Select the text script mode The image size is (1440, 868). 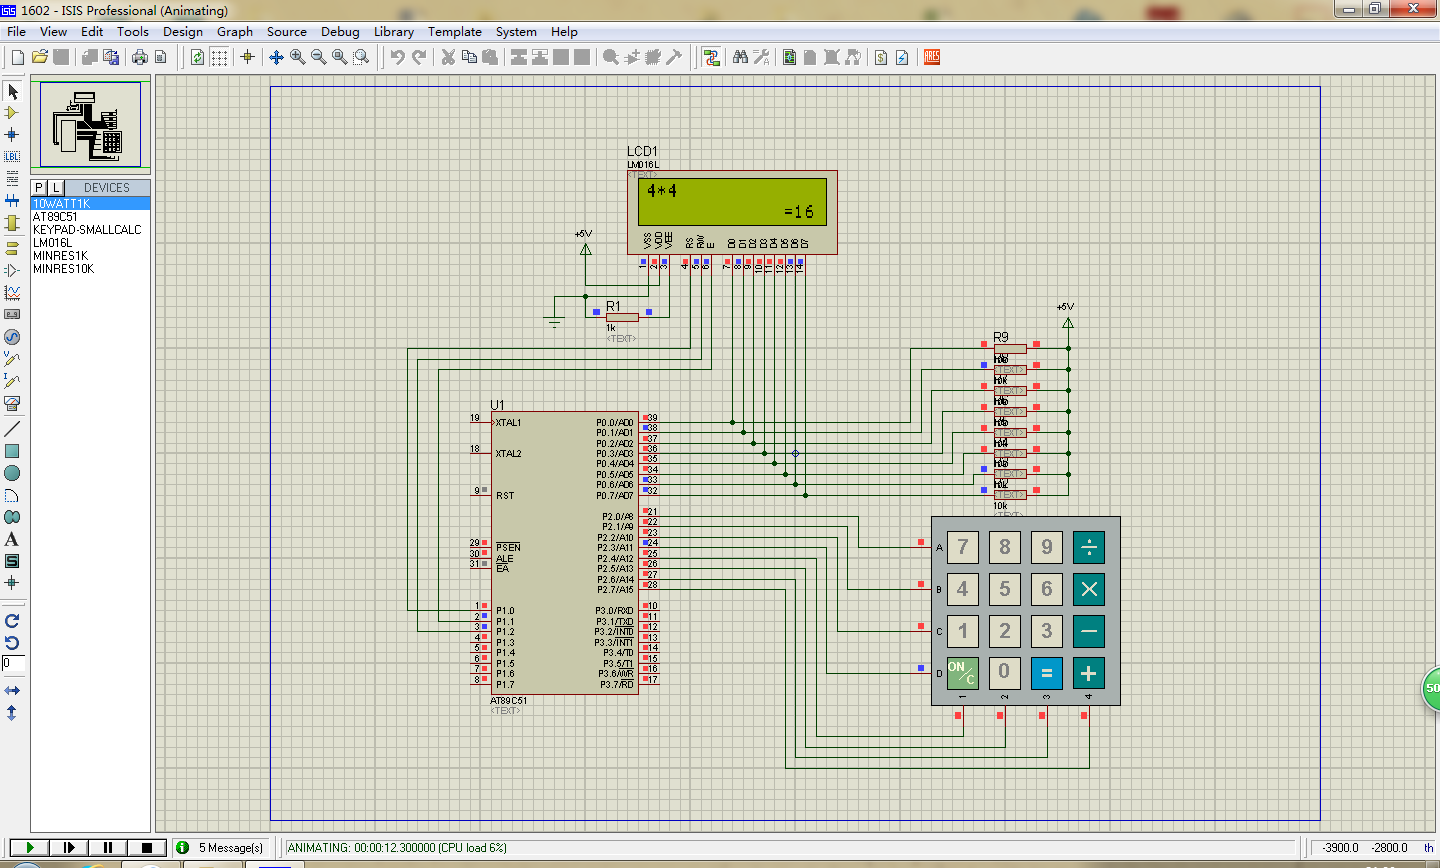[x=12, y=179]
